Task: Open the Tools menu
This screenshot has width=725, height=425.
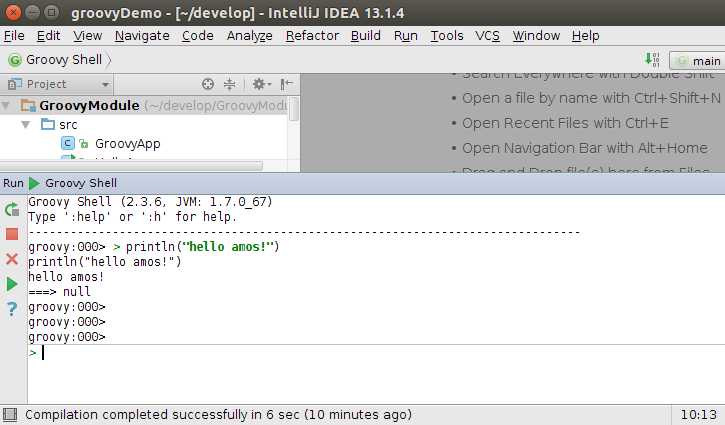Action: pos(447,36)
